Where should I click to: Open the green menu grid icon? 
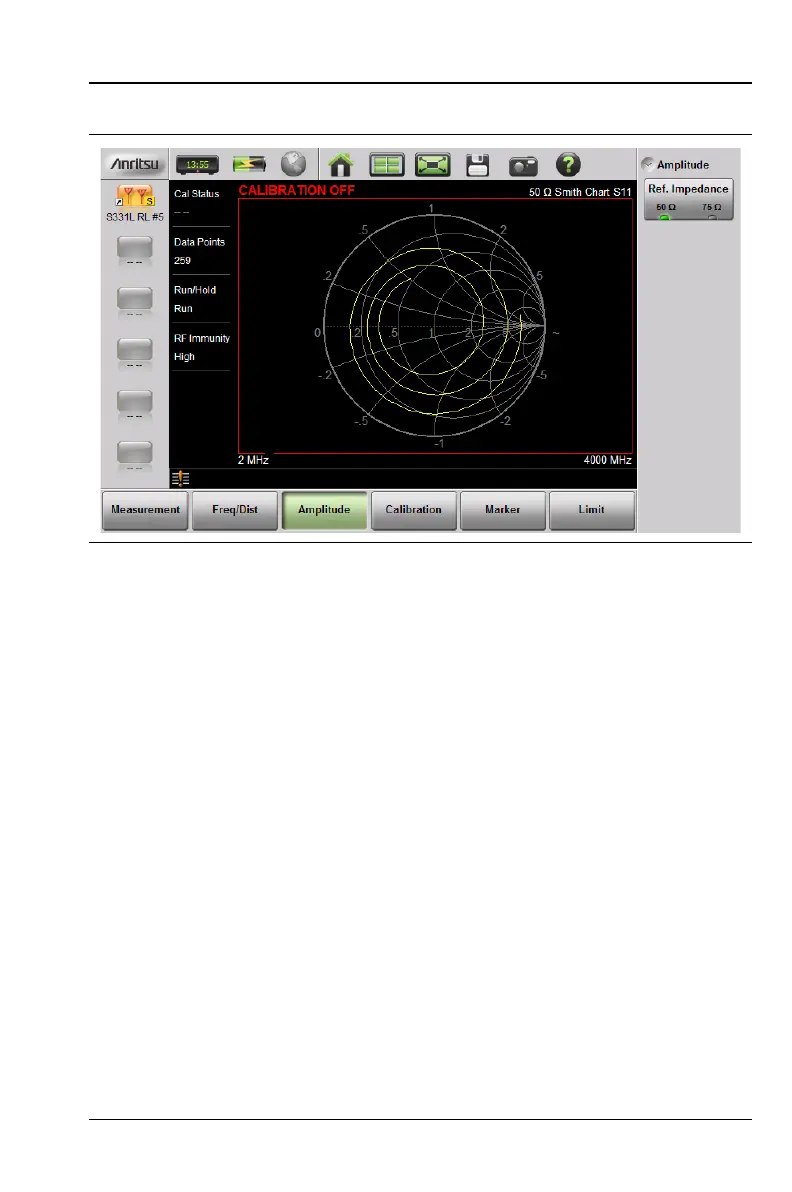coord(387,165)
